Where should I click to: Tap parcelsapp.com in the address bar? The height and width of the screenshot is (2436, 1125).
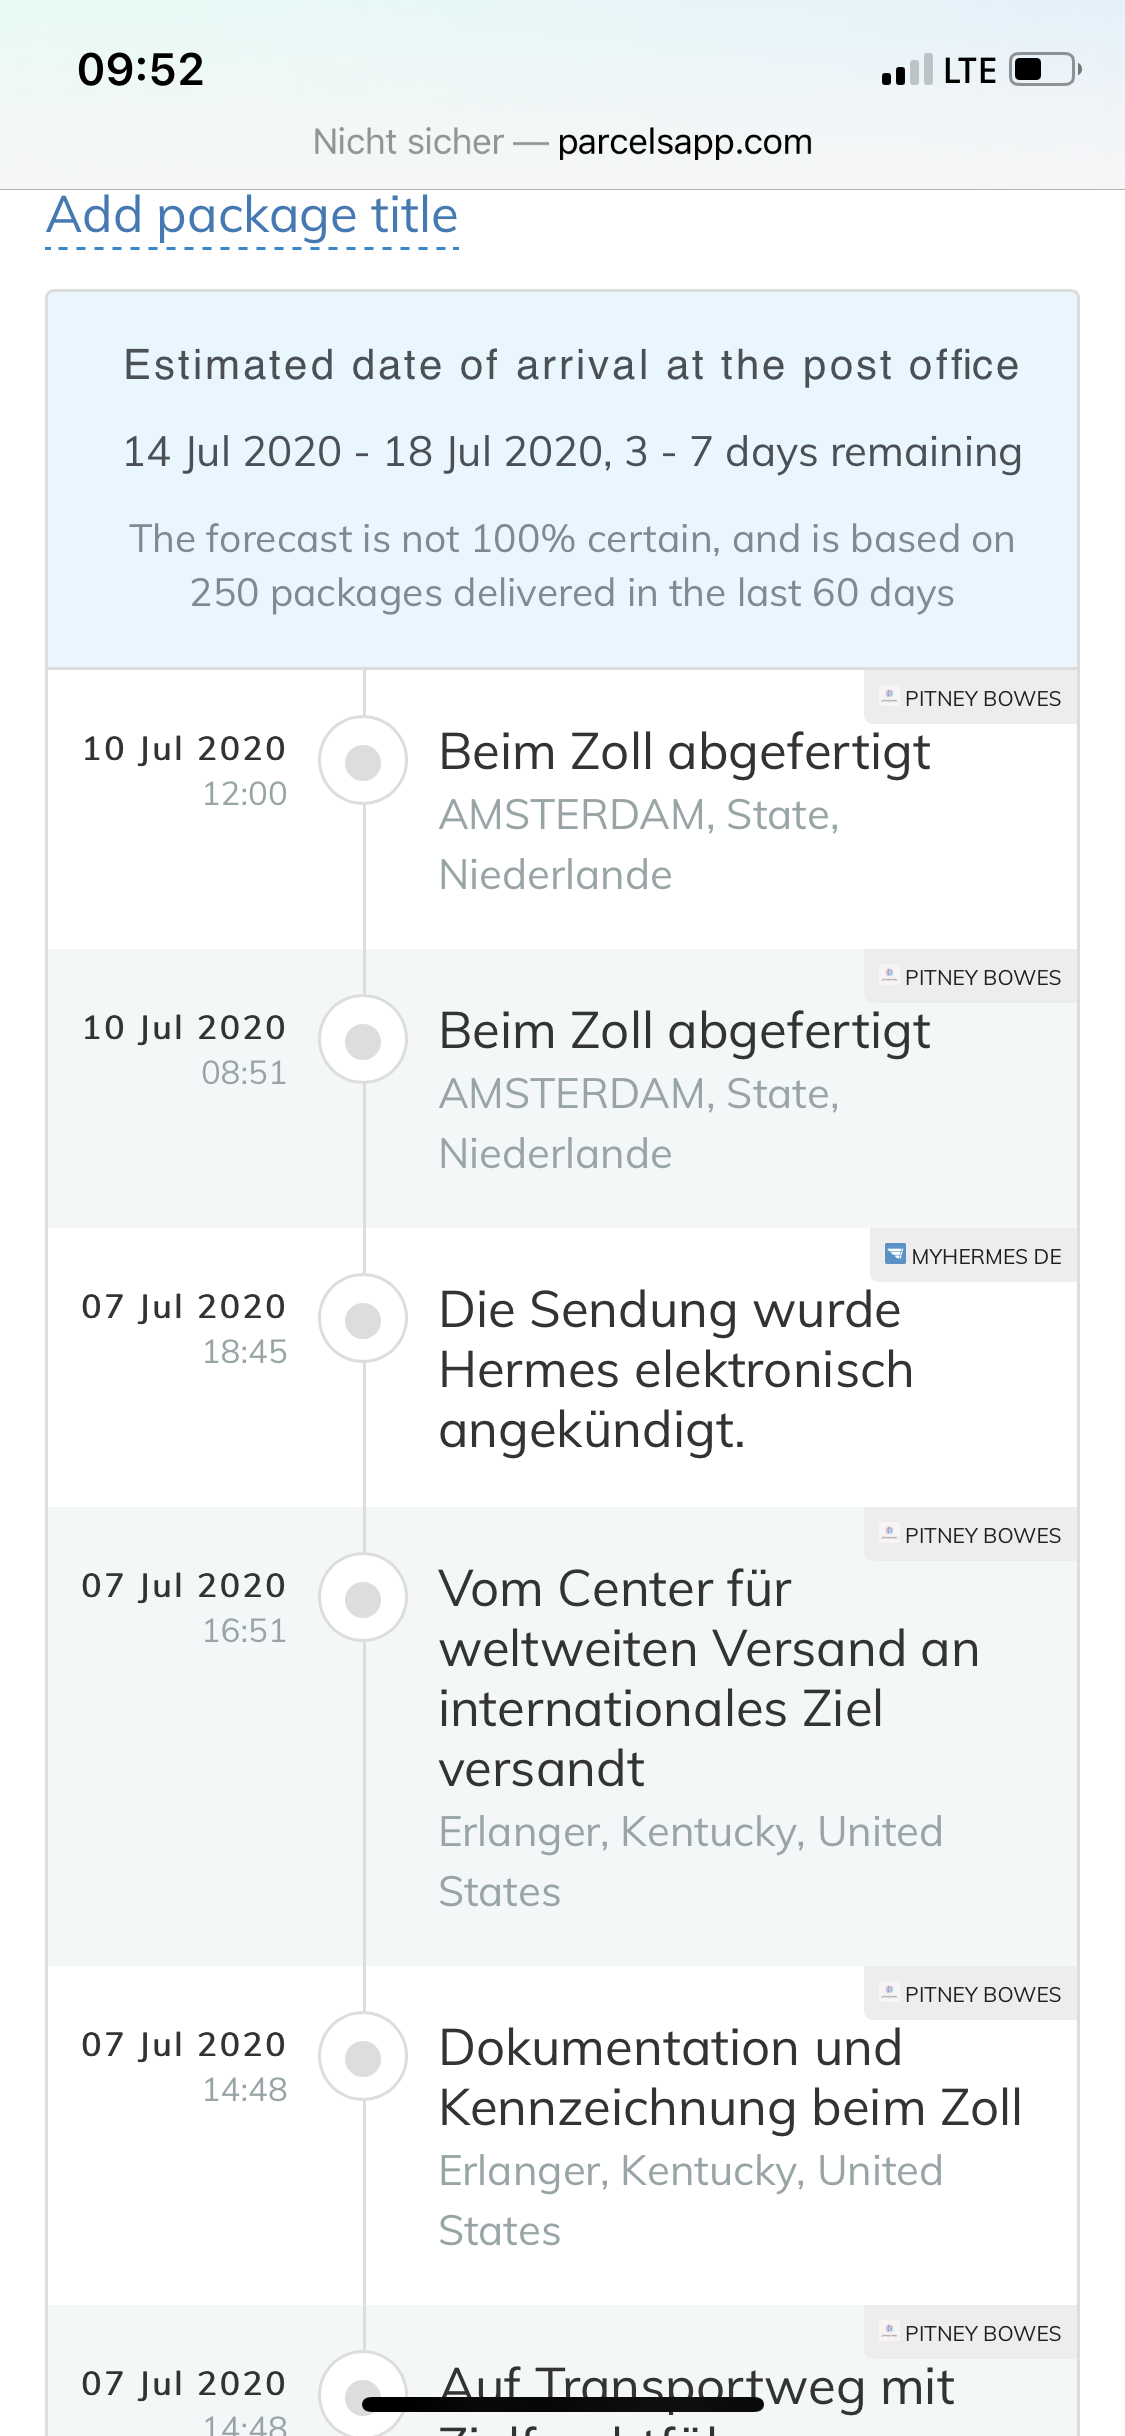685,142
